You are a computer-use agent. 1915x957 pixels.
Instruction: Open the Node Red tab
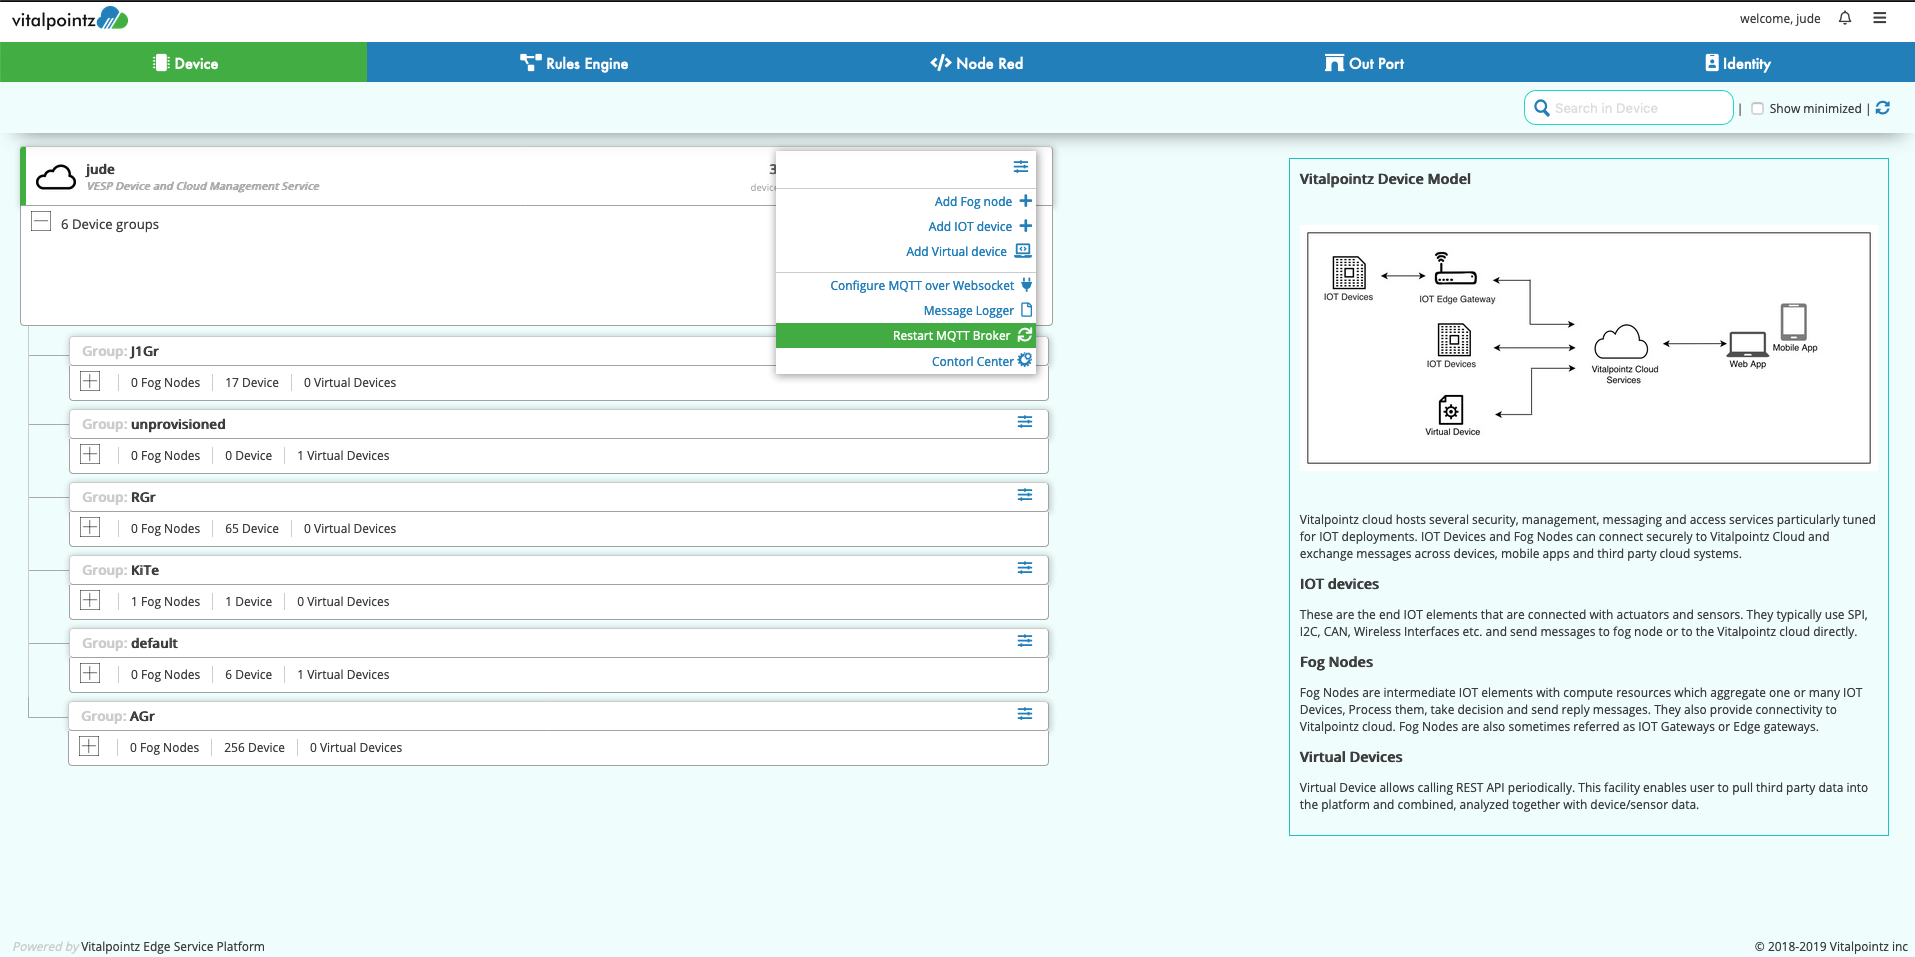pyautogui.click(x=976, y=63)
